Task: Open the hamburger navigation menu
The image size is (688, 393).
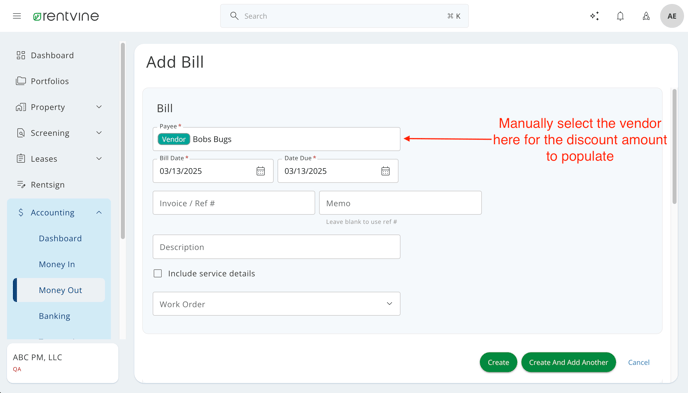Action: 17,16
